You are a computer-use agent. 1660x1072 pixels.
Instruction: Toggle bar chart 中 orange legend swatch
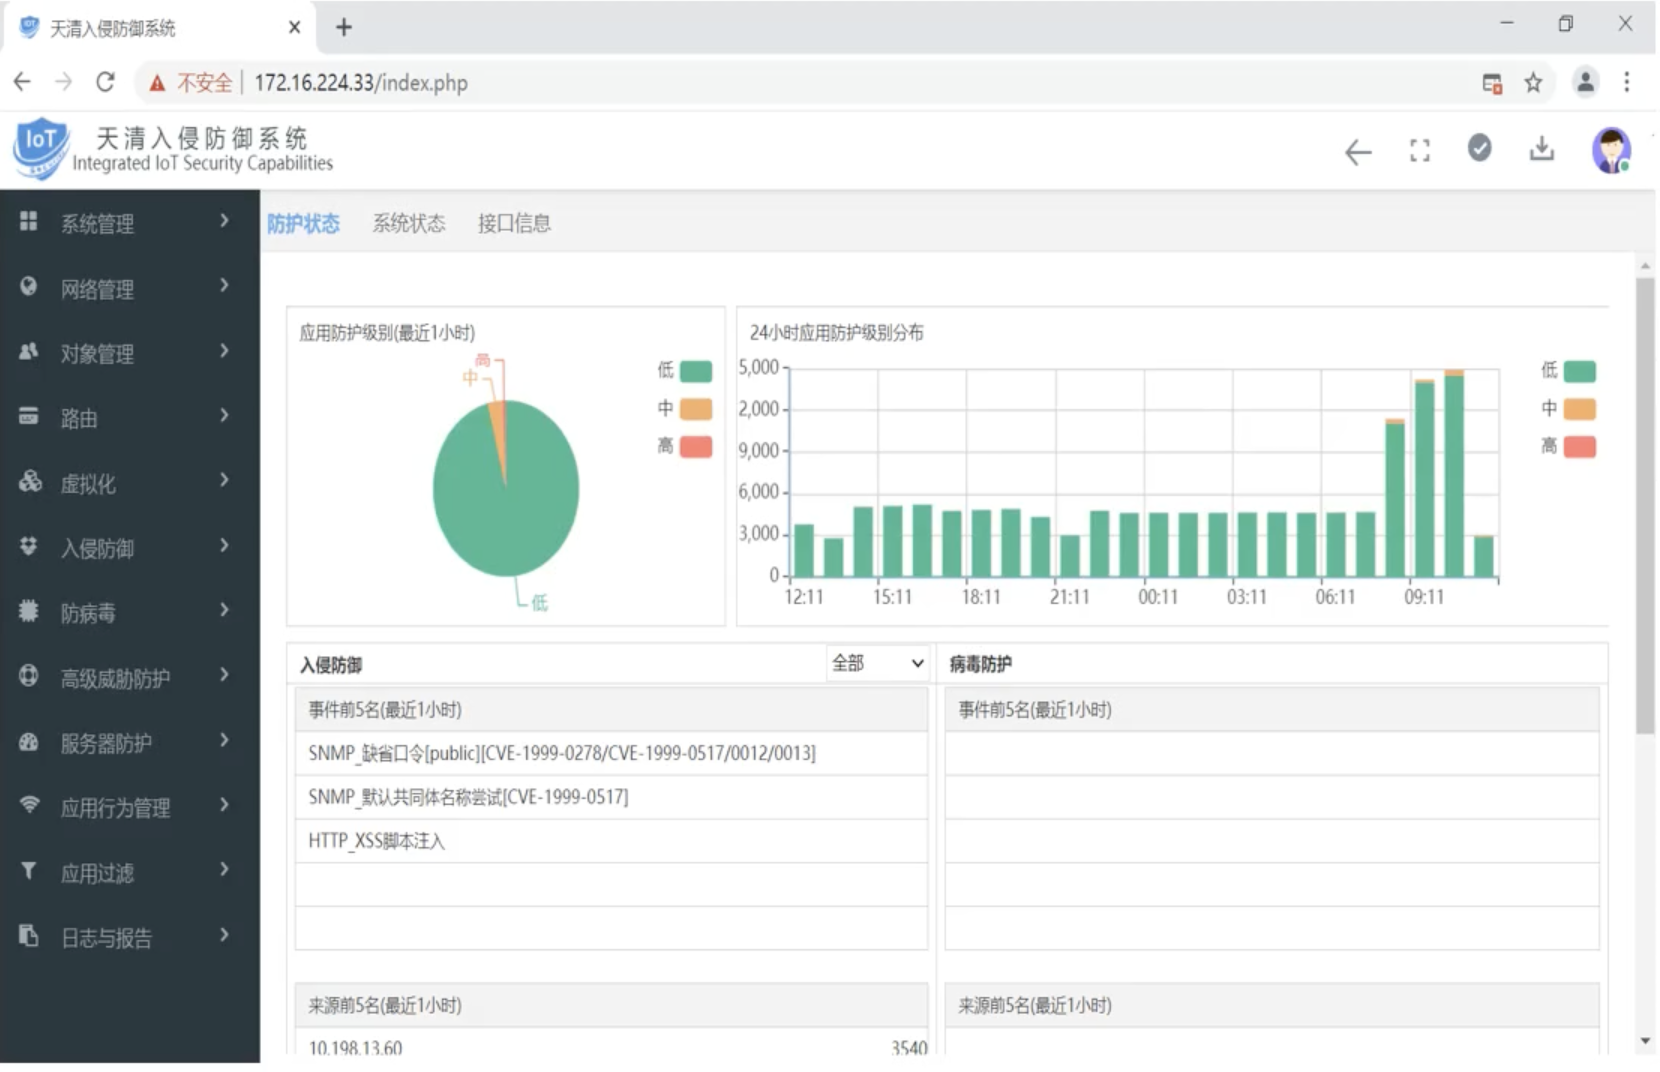click(1580, 408)
